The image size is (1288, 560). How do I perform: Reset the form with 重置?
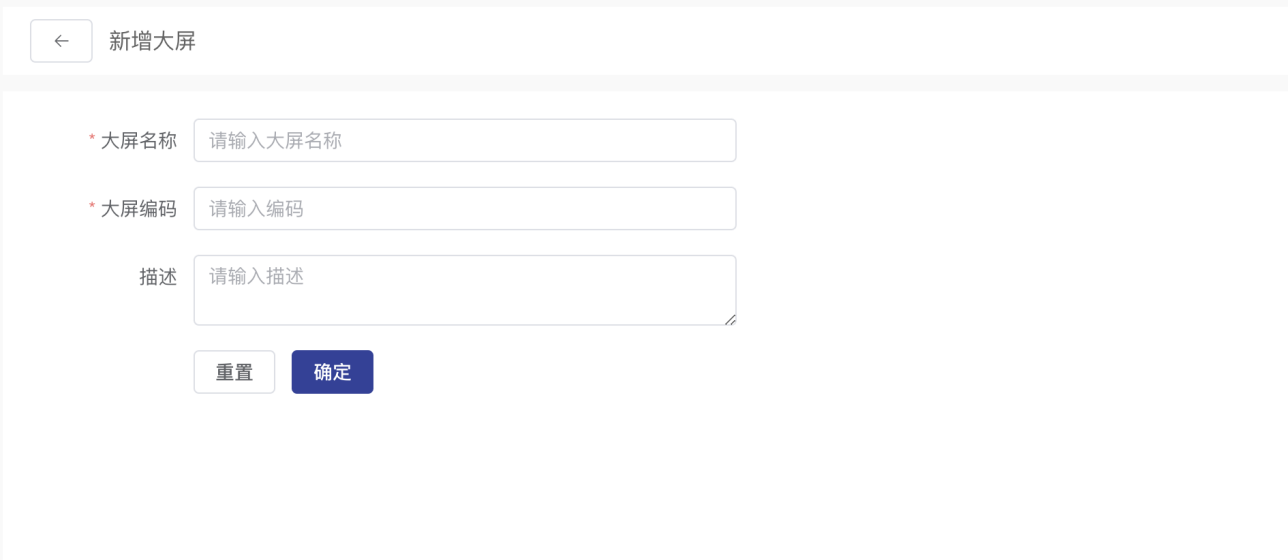pyautogui.click(x=234, y=372)
